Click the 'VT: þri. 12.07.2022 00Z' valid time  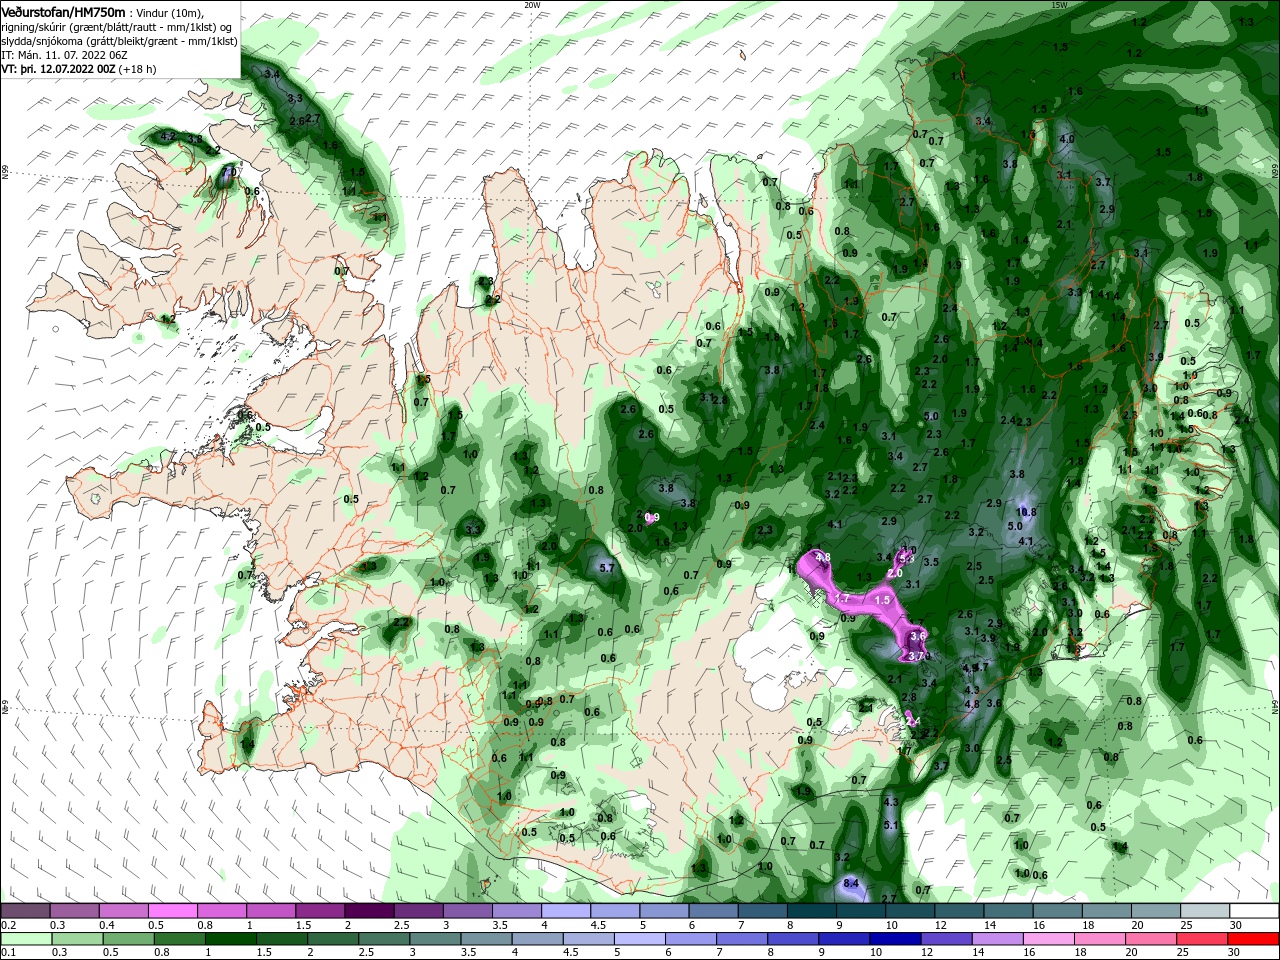tap(58, 70)
